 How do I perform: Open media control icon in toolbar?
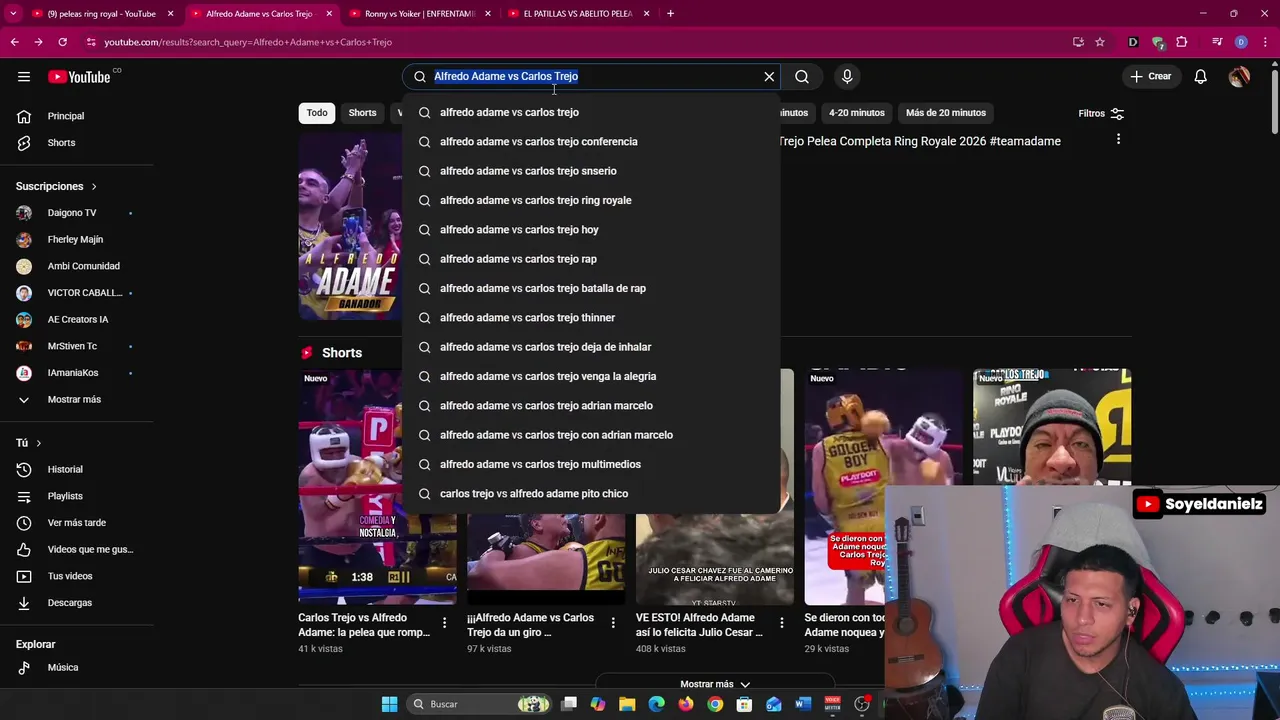coord(1217,42)
